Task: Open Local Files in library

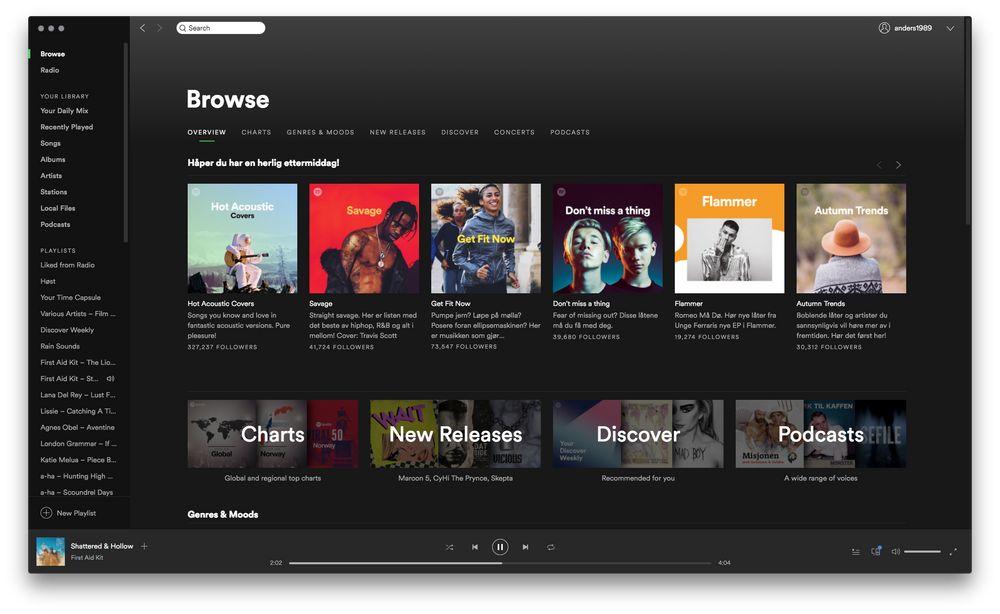Action: (x=57, y=208)
